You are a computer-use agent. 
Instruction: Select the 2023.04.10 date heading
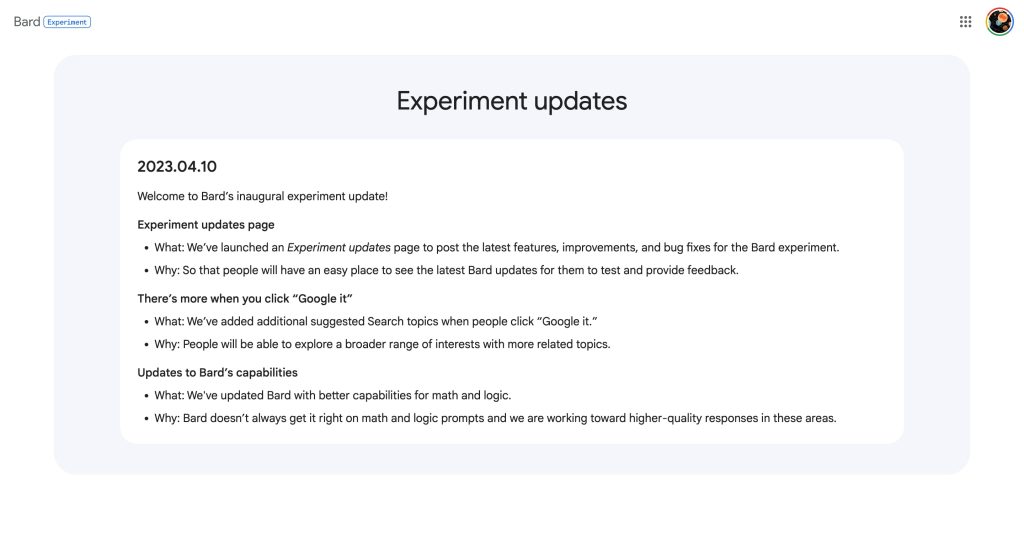tap(177, 166)
